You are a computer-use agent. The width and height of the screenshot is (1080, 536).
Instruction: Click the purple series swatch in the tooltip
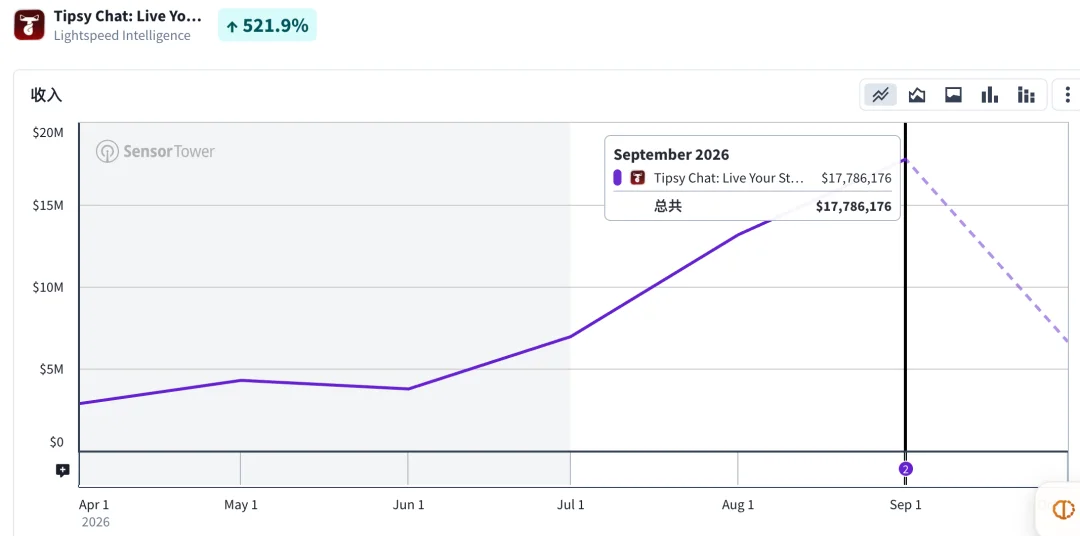coord(618,178)
